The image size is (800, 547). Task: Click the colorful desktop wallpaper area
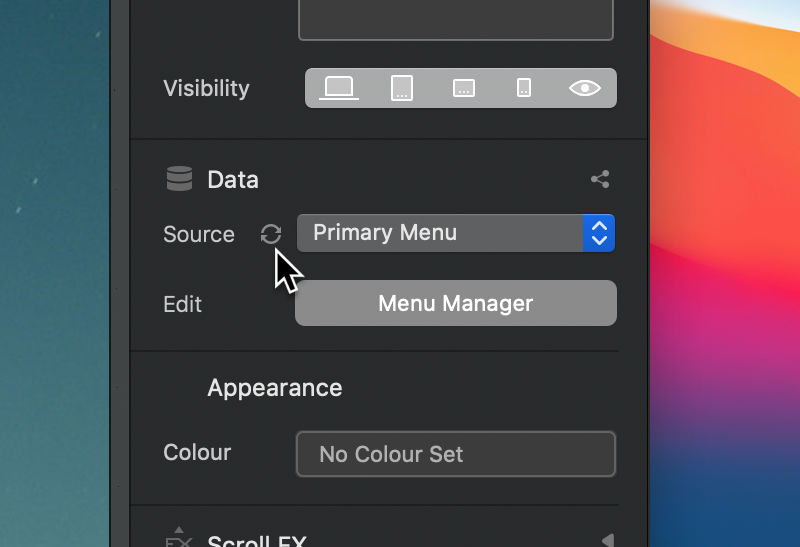pyautogui.click(x=724, y=274)
